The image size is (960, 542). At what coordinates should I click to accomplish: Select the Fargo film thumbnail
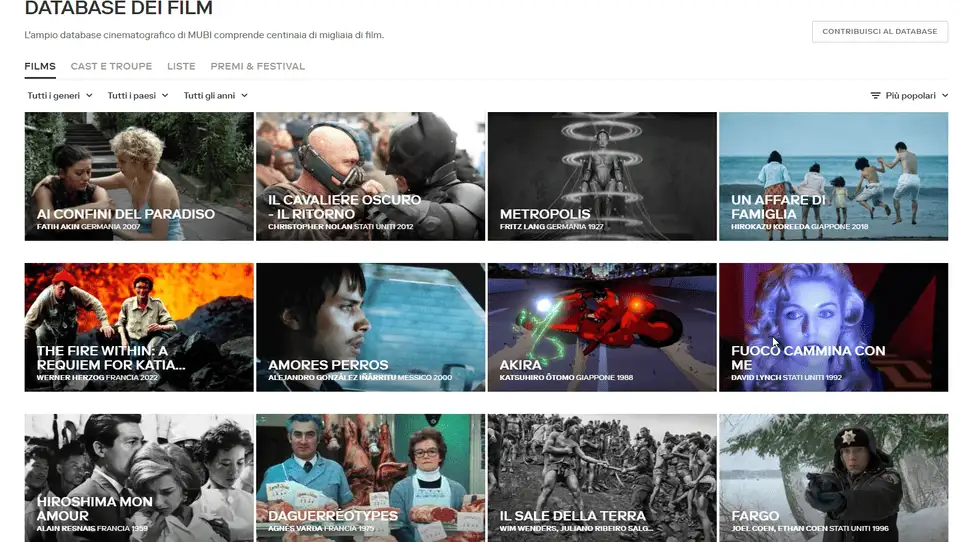tap(833, 478)
